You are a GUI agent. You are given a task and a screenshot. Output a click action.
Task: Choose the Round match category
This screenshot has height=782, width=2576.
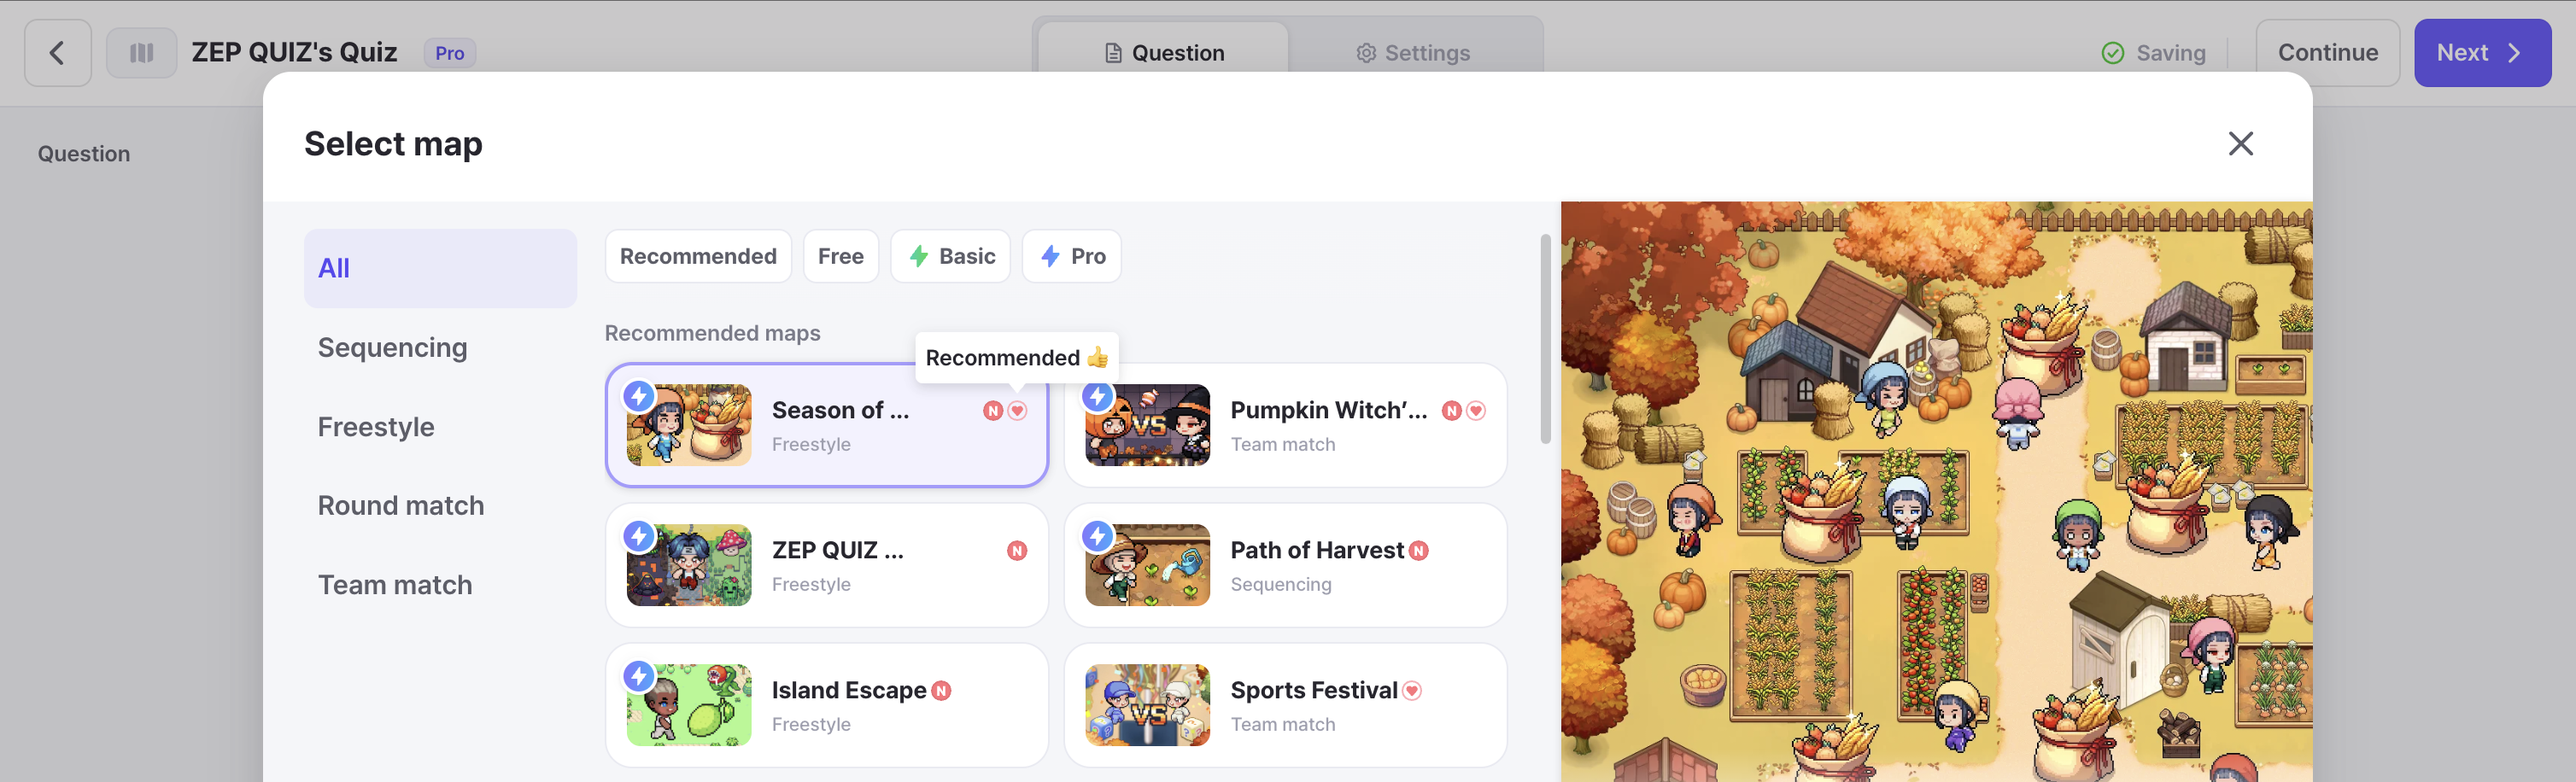tap(400, 506)
